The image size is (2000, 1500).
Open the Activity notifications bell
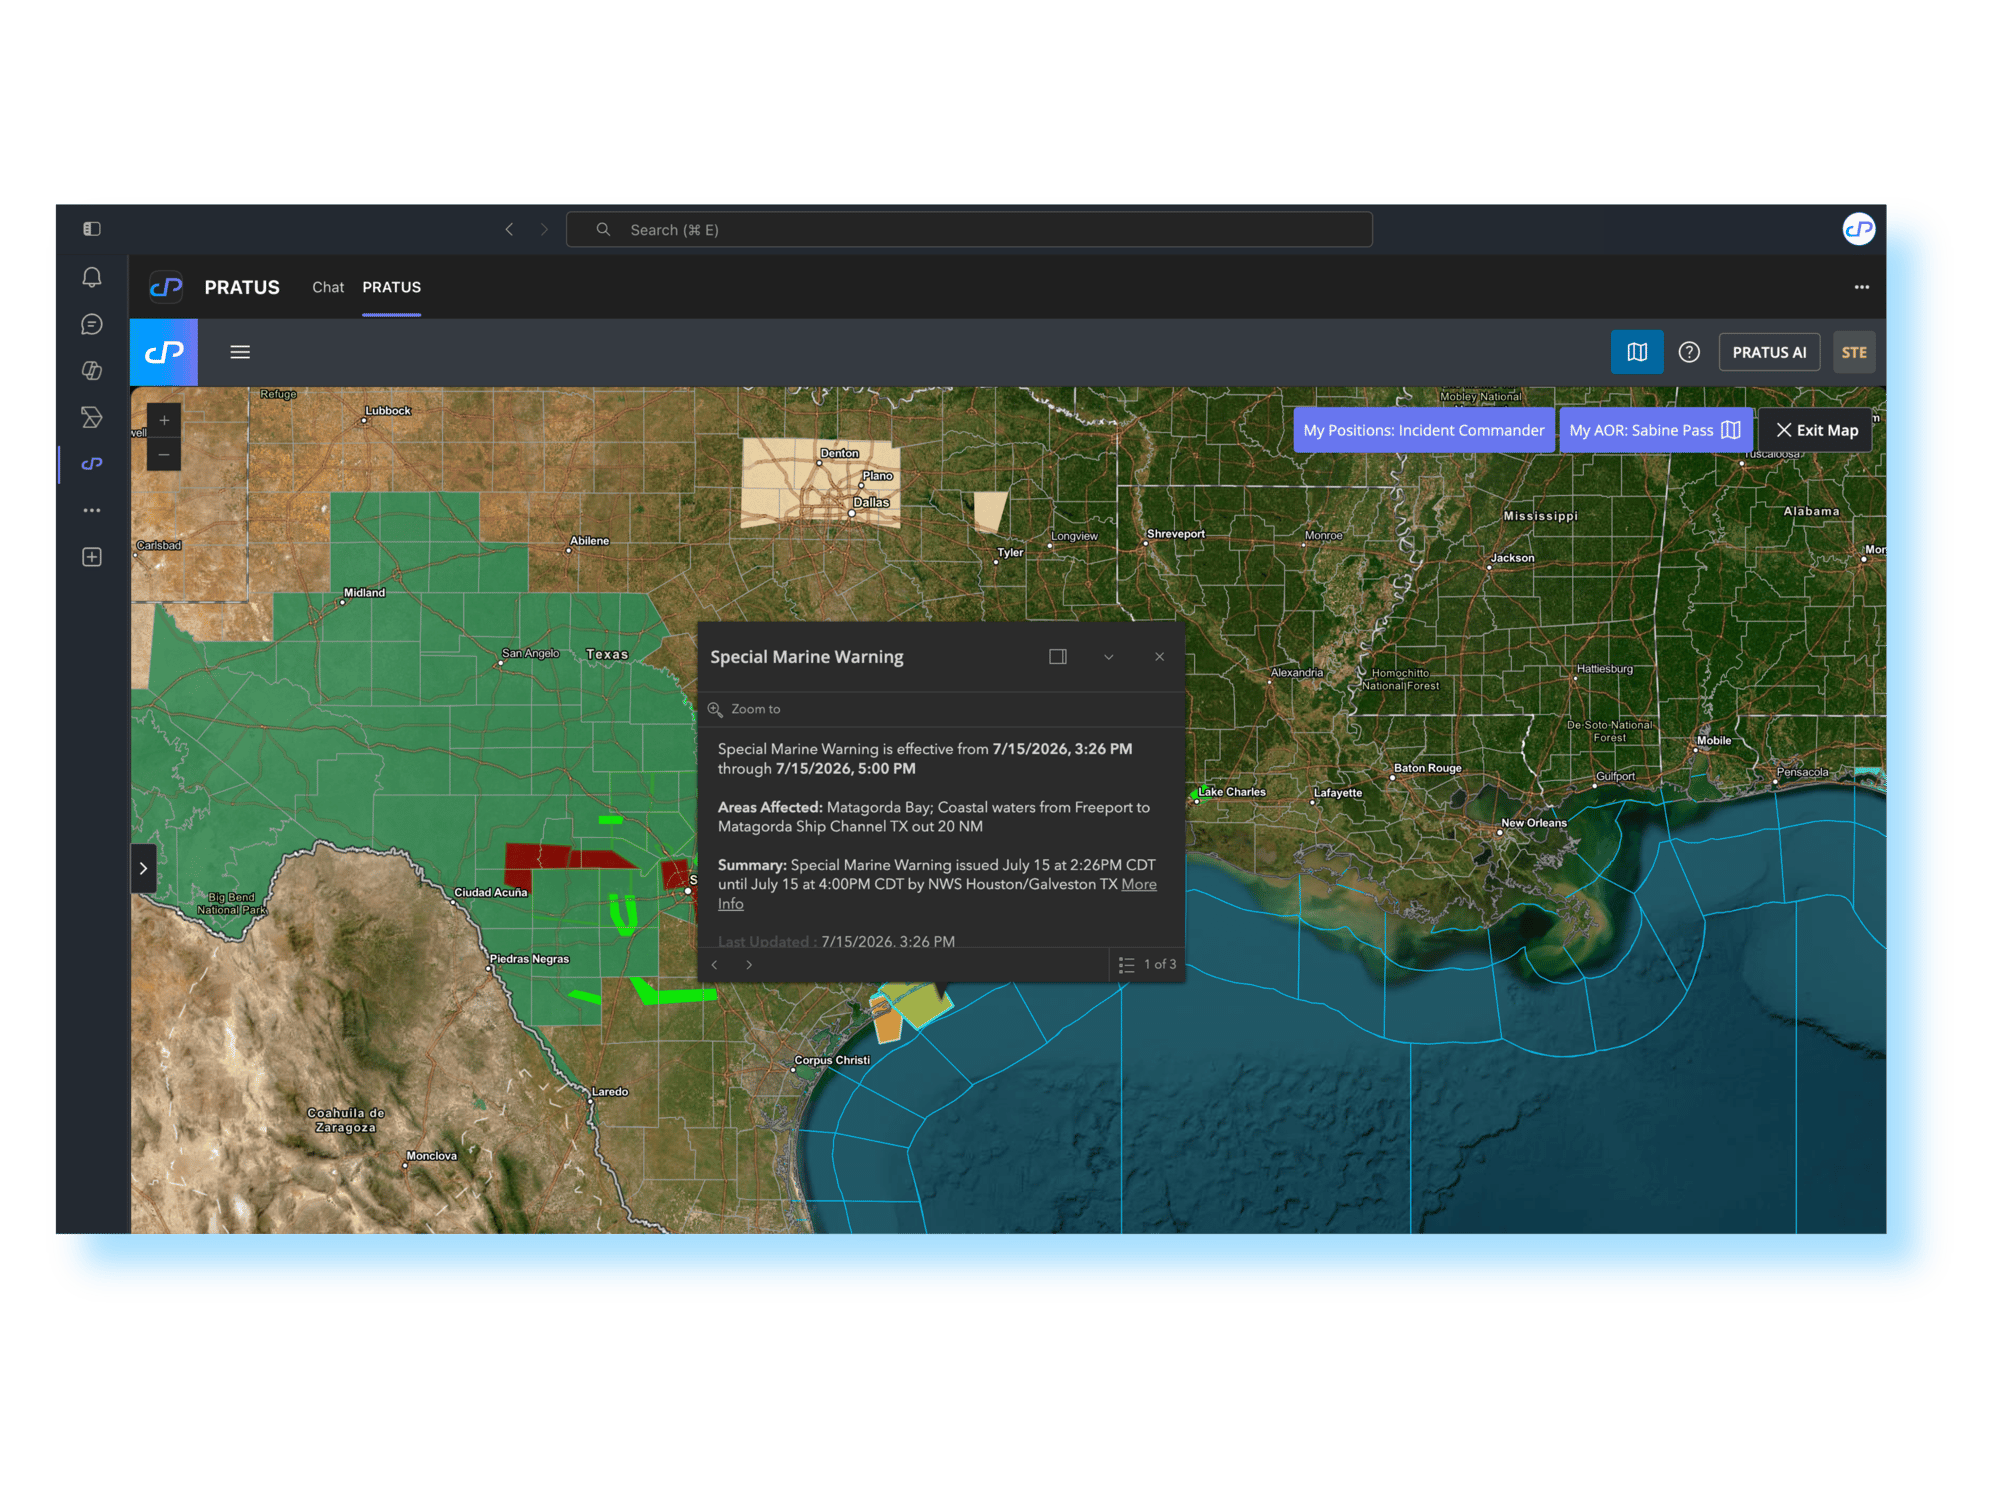coord(92,278)
